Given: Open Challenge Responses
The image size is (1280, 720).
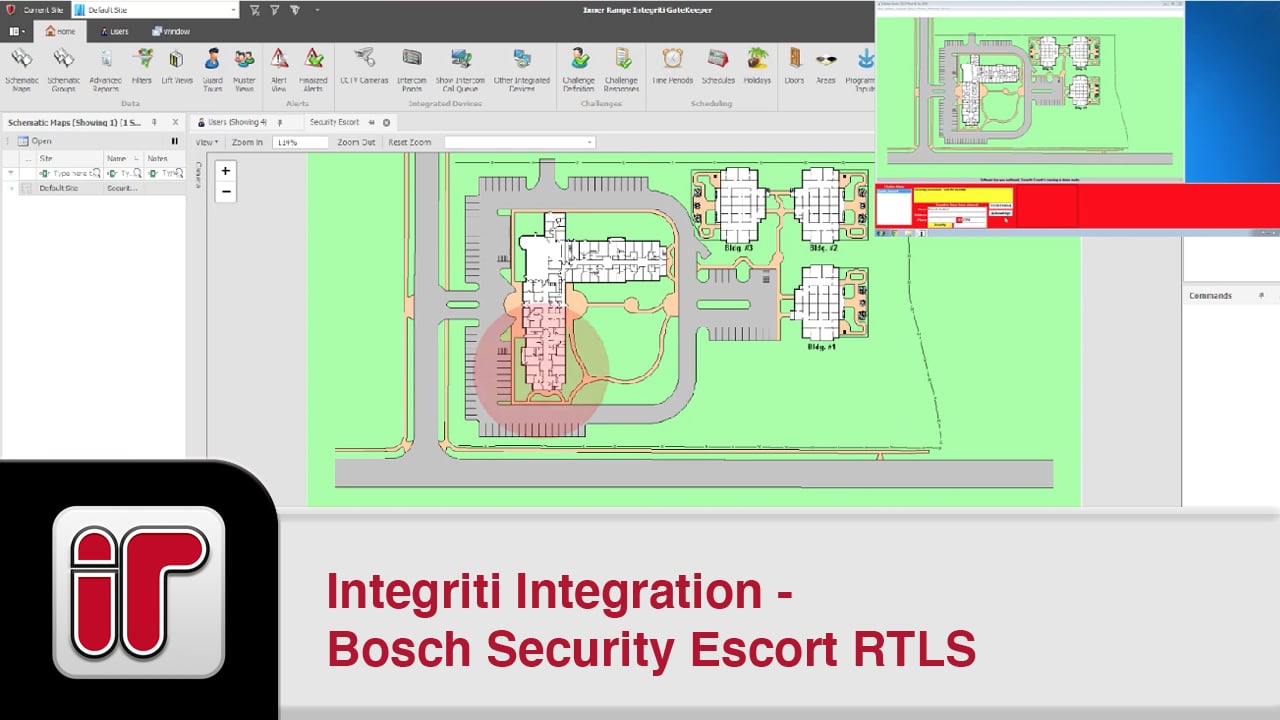Looking at the screenshot, I should [621, 69].
